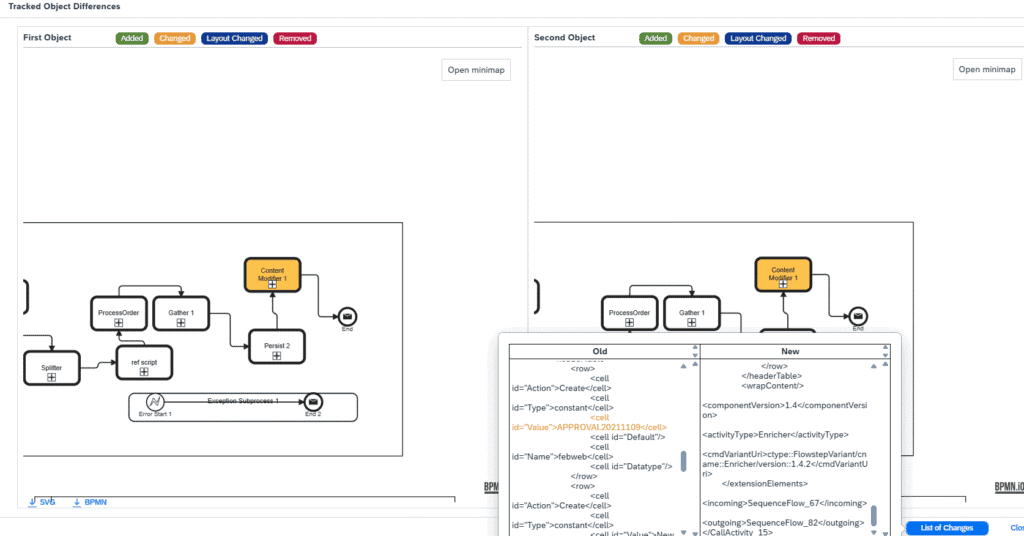Click scrollbar thumb in New column

point(874,515)
